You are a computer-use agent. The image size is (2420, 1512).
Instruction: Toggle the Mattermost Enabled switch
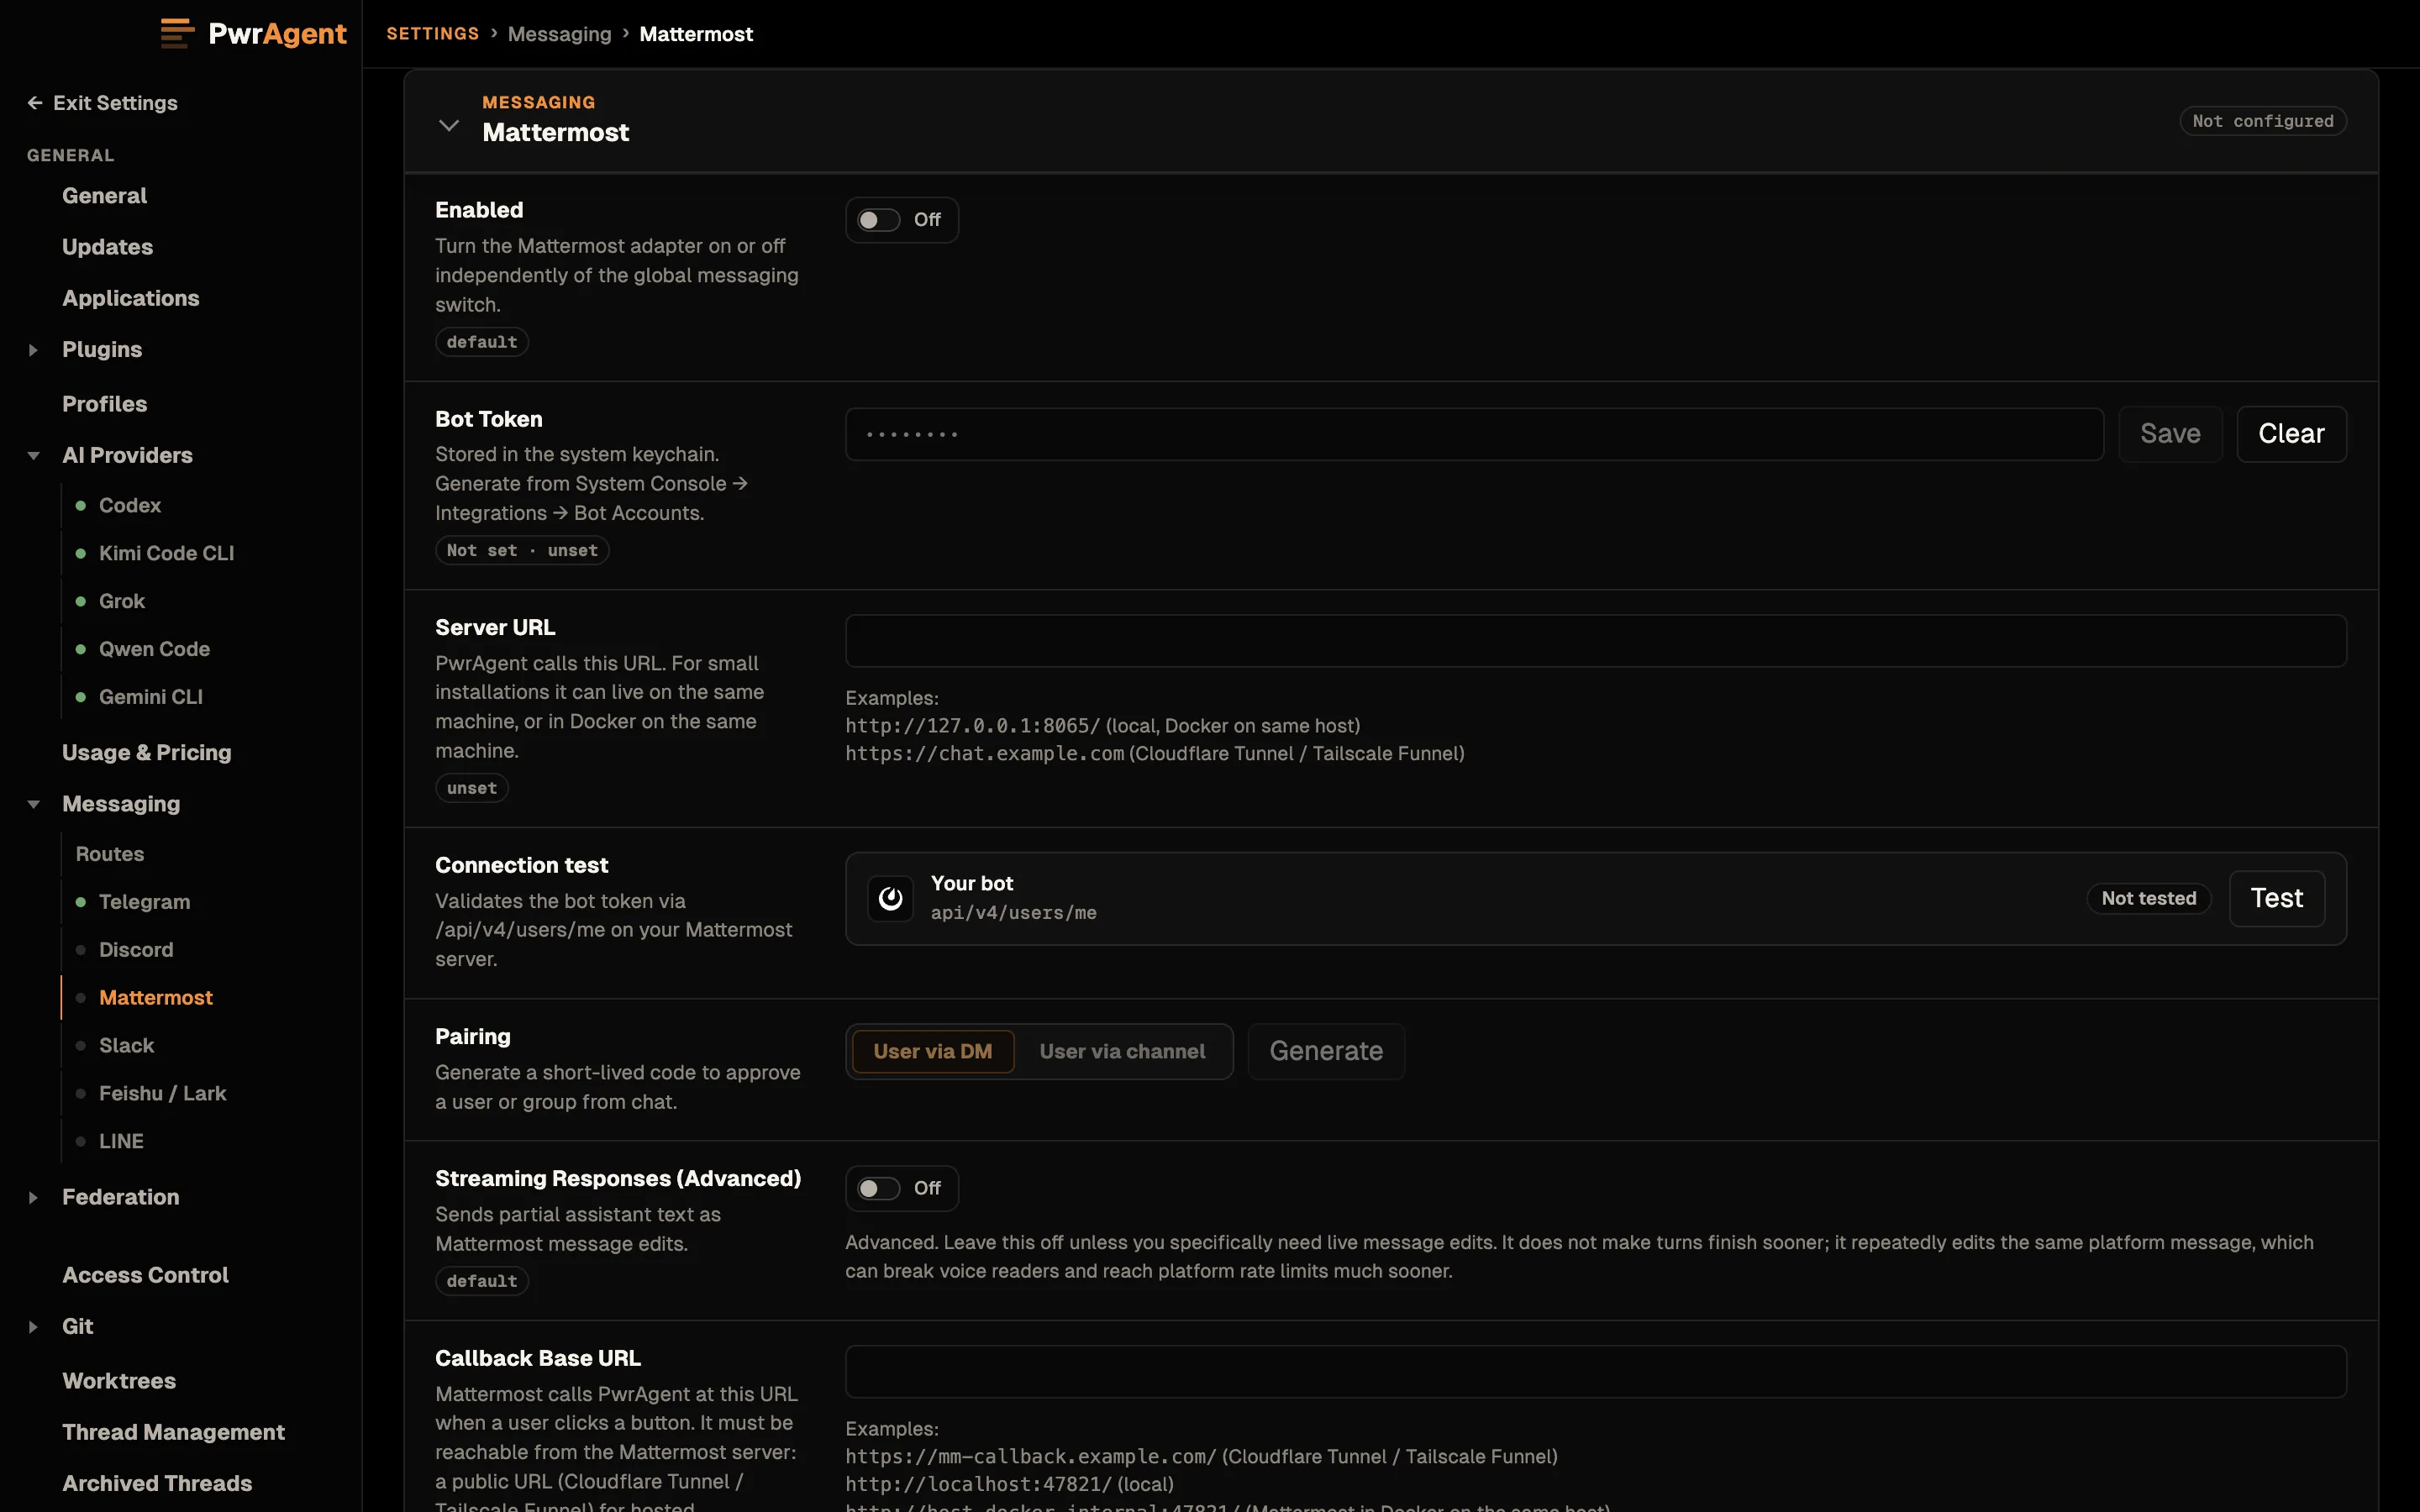click(x=879, y=220)
